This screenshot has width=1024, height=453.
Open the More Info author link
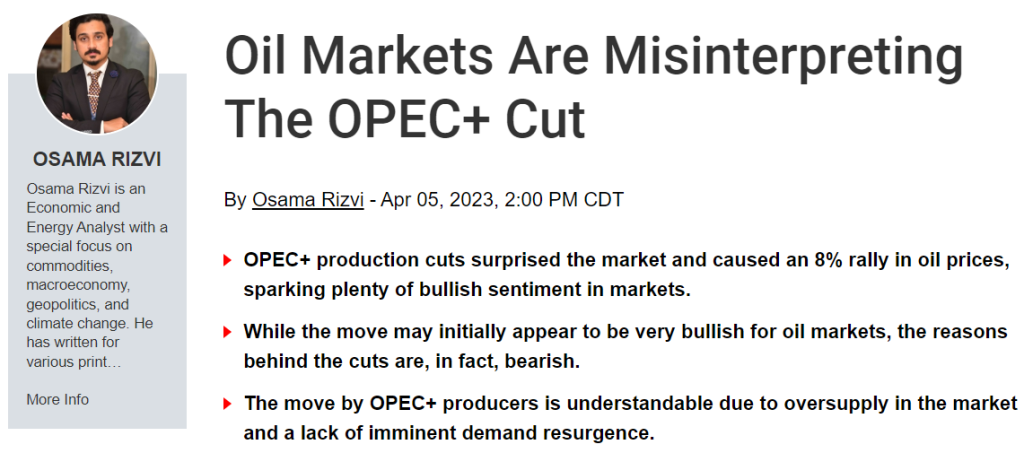(57, 399)
